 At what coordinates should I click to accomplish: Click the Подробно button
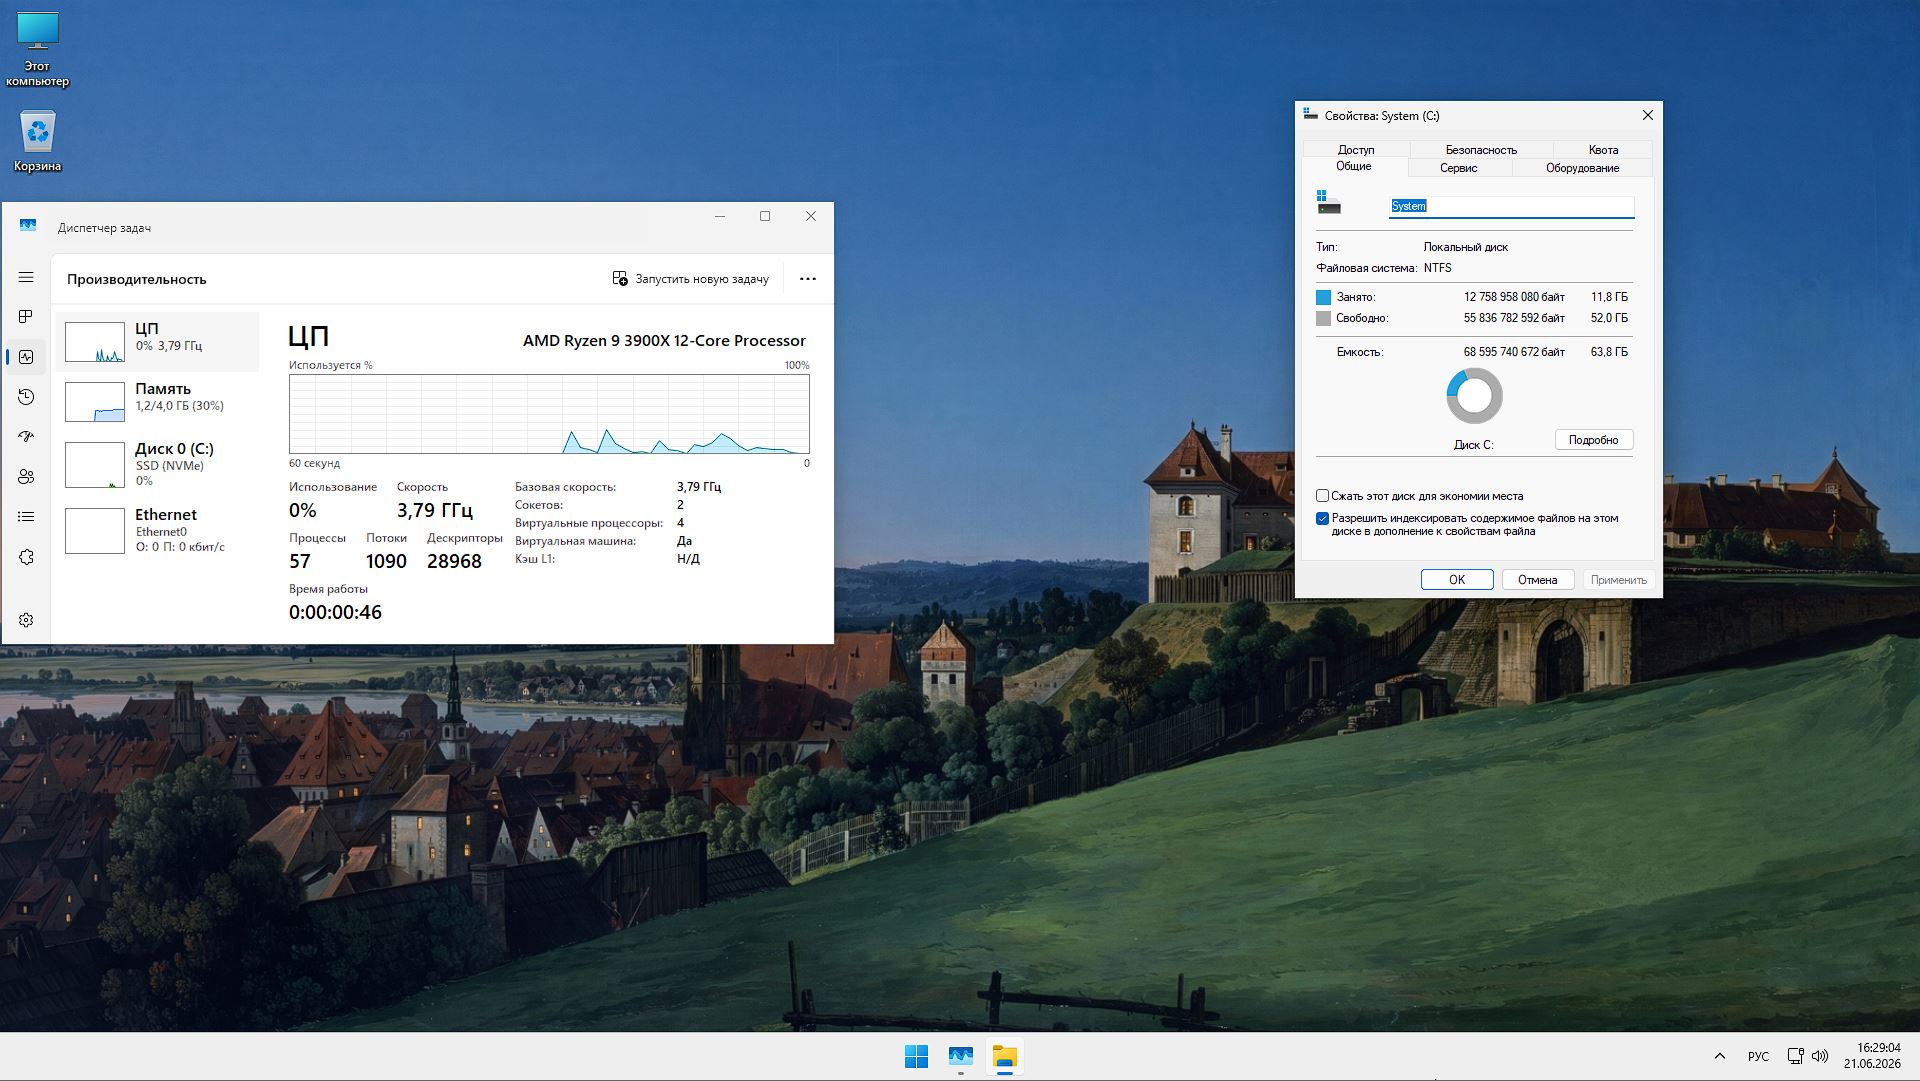[1593, 440]
